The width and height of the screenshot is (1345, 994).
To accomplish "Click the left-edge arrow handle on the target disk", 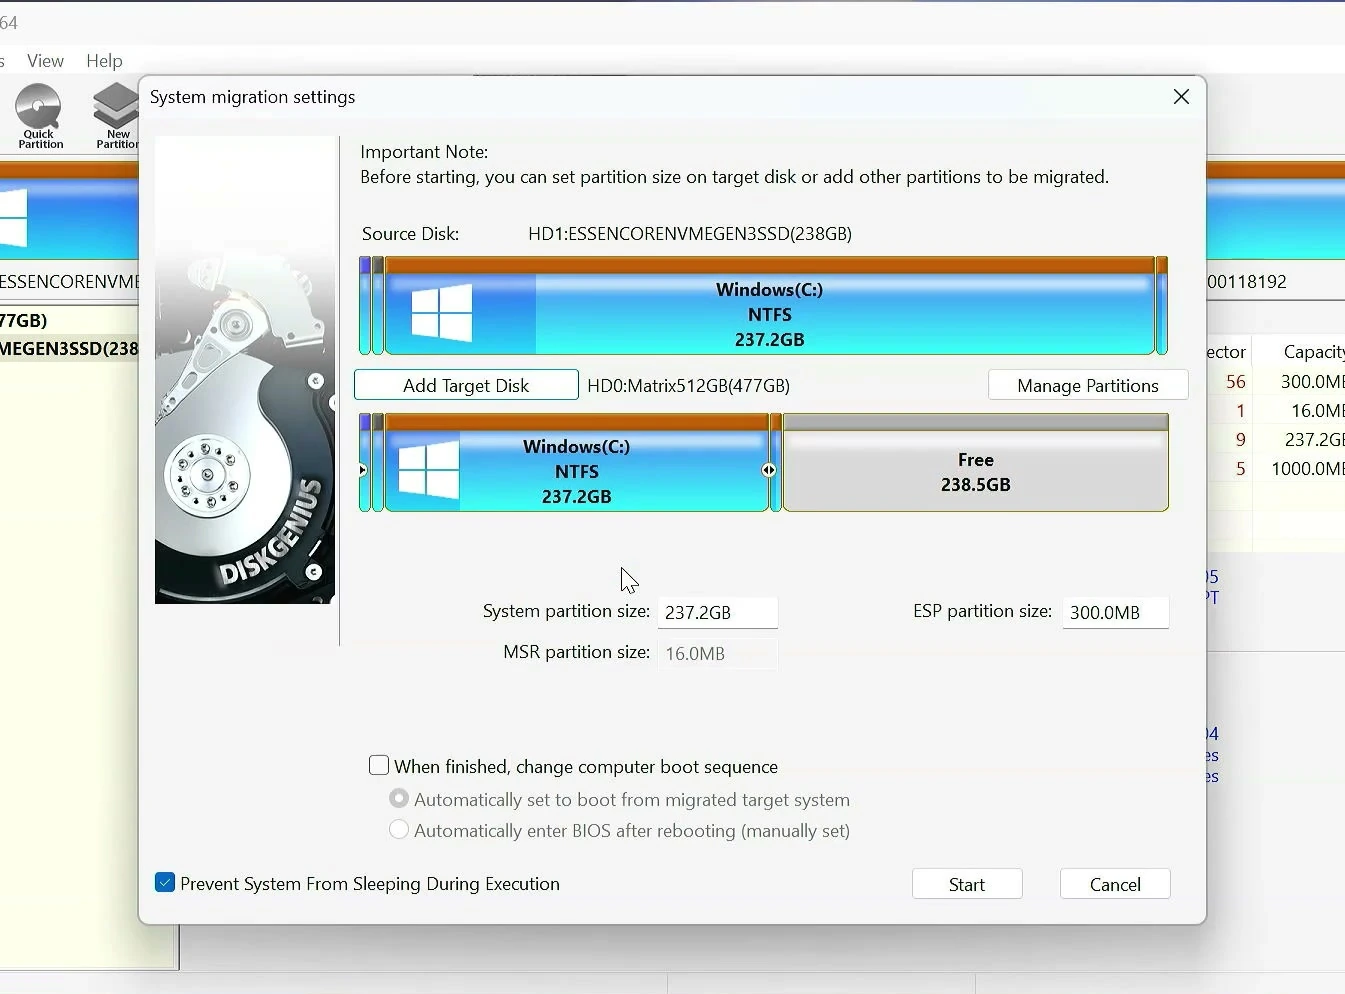I will point(362,470).
